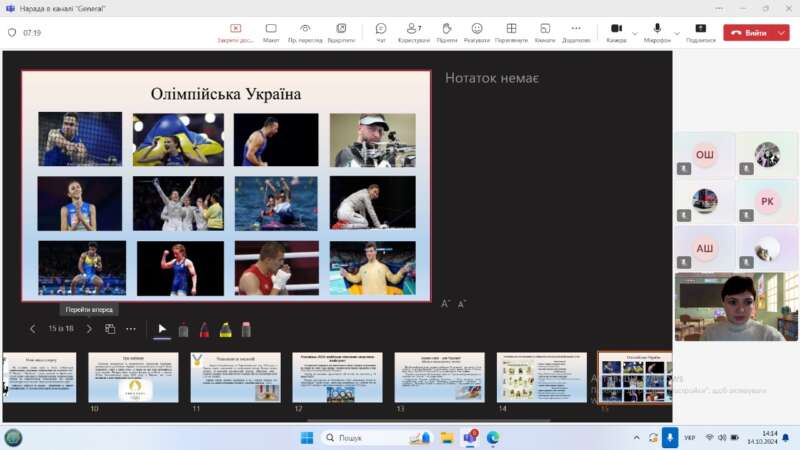Open the reactions menu
The height and width of the screenshot is (450, 800).
point(477,32)
